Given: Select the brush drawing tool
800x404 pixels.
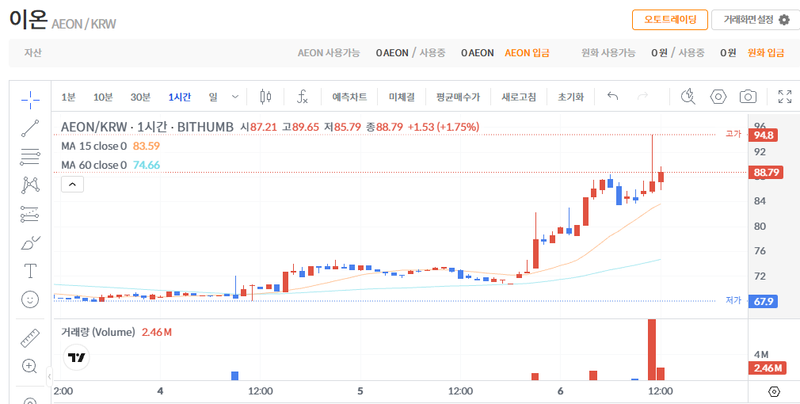Looking at the screenshot, I should click(30, 243).
